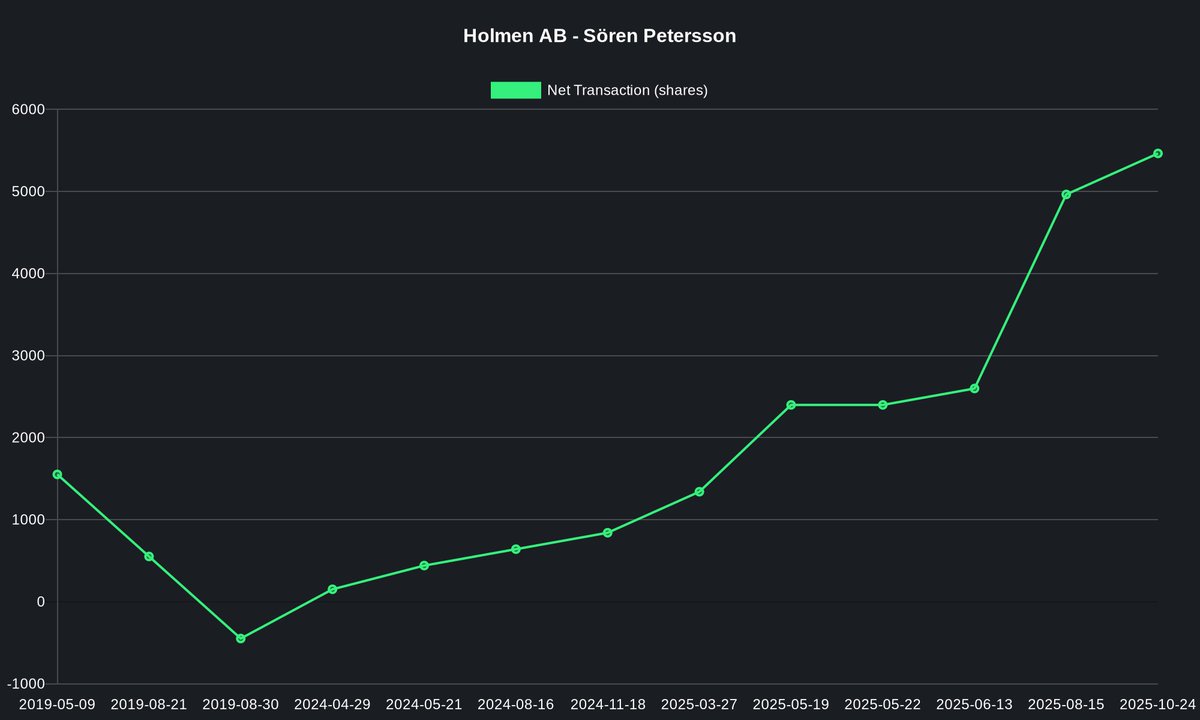Select the 2025-06-13 data point

pos(975,388)
